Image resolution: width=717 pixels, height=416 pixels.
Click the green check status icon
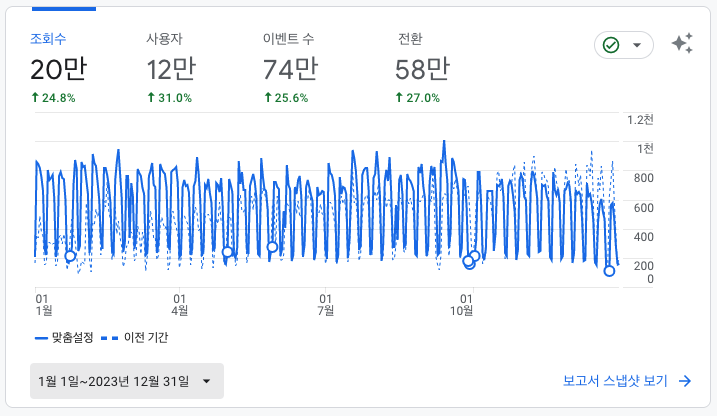click(x=611, y=45)
